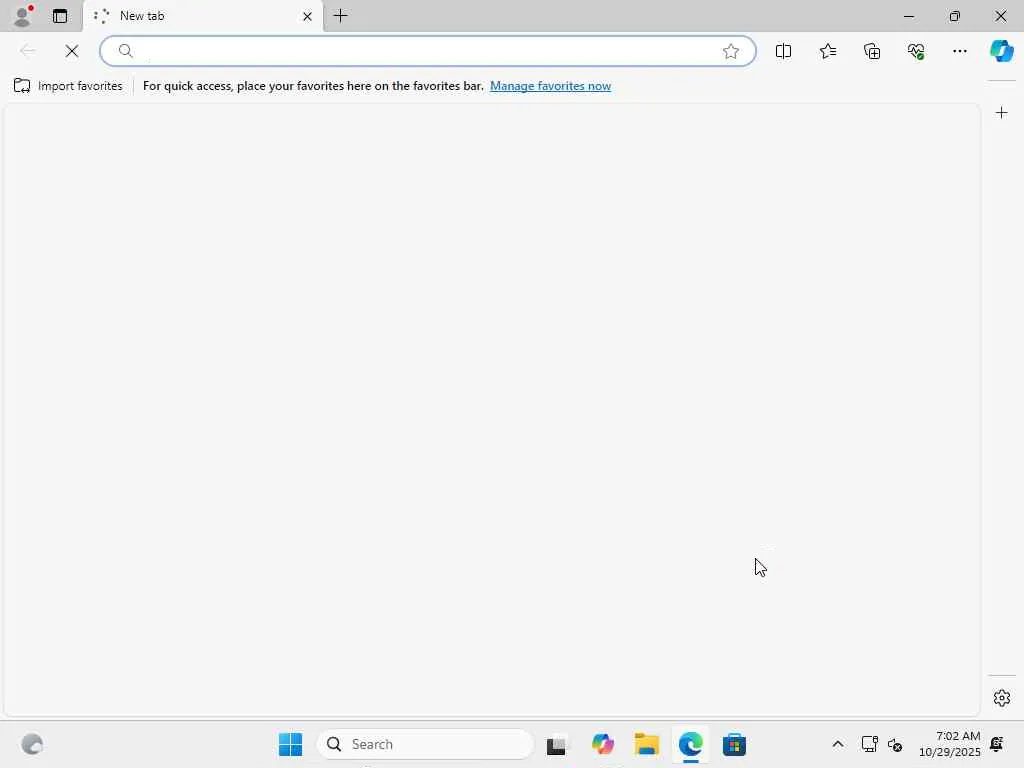Open the widgets icon on taskbar left

[x=32, y=744]
